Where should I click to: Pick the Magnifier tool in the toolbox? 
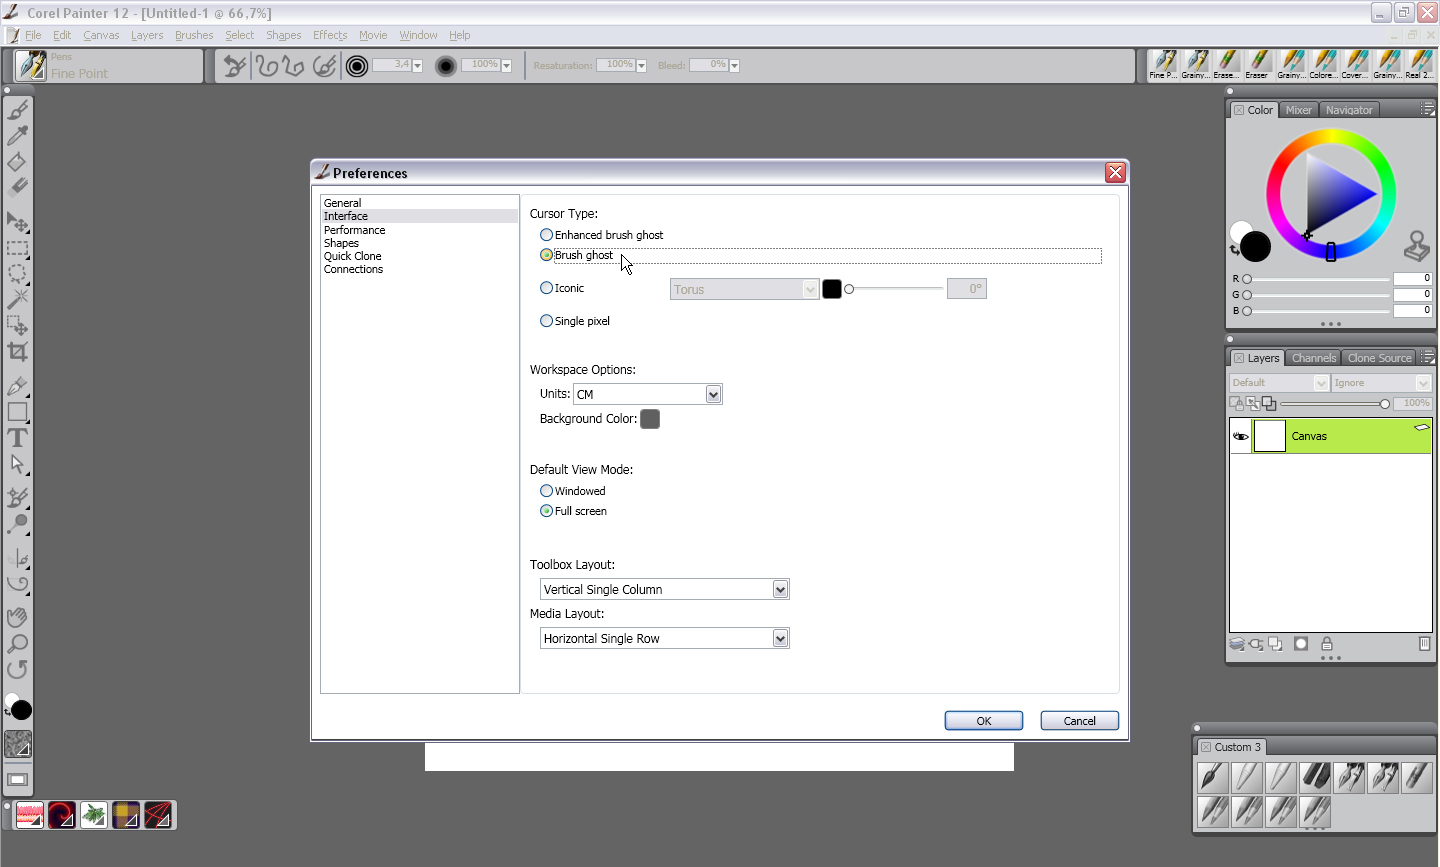click(17, 643)
